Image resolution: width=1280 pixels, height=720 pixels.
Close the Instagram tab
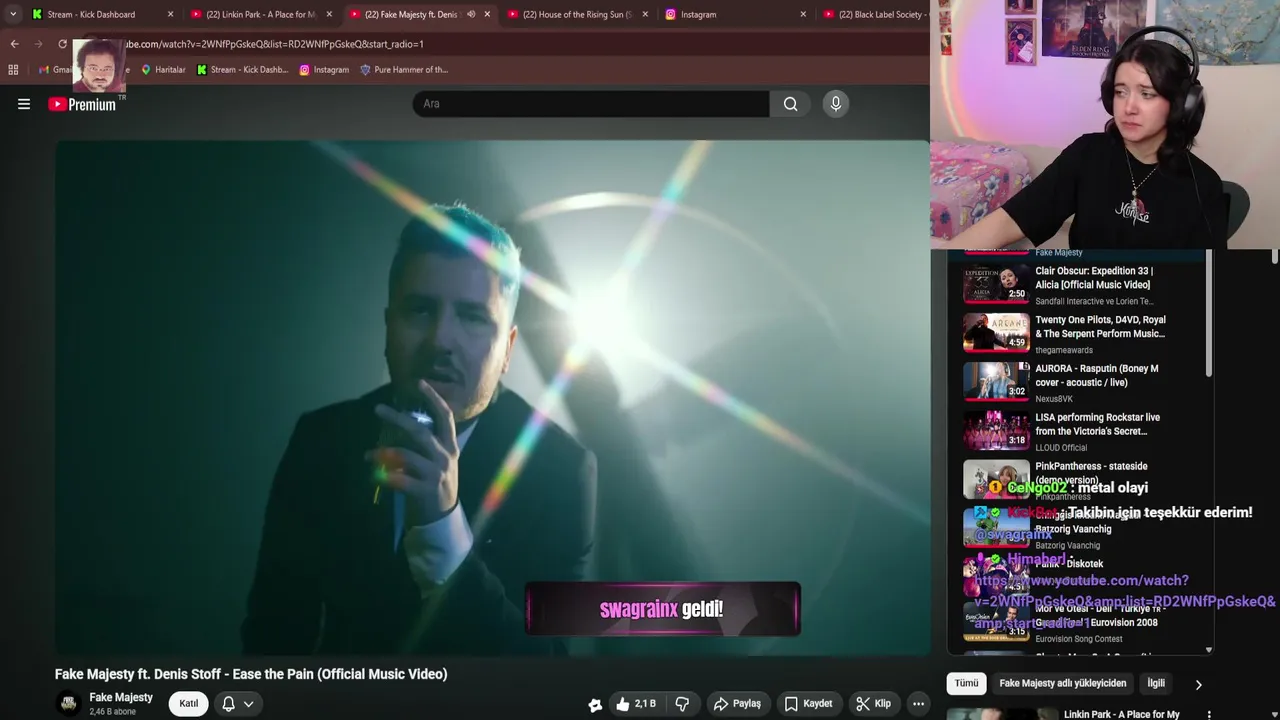(803, 15)
